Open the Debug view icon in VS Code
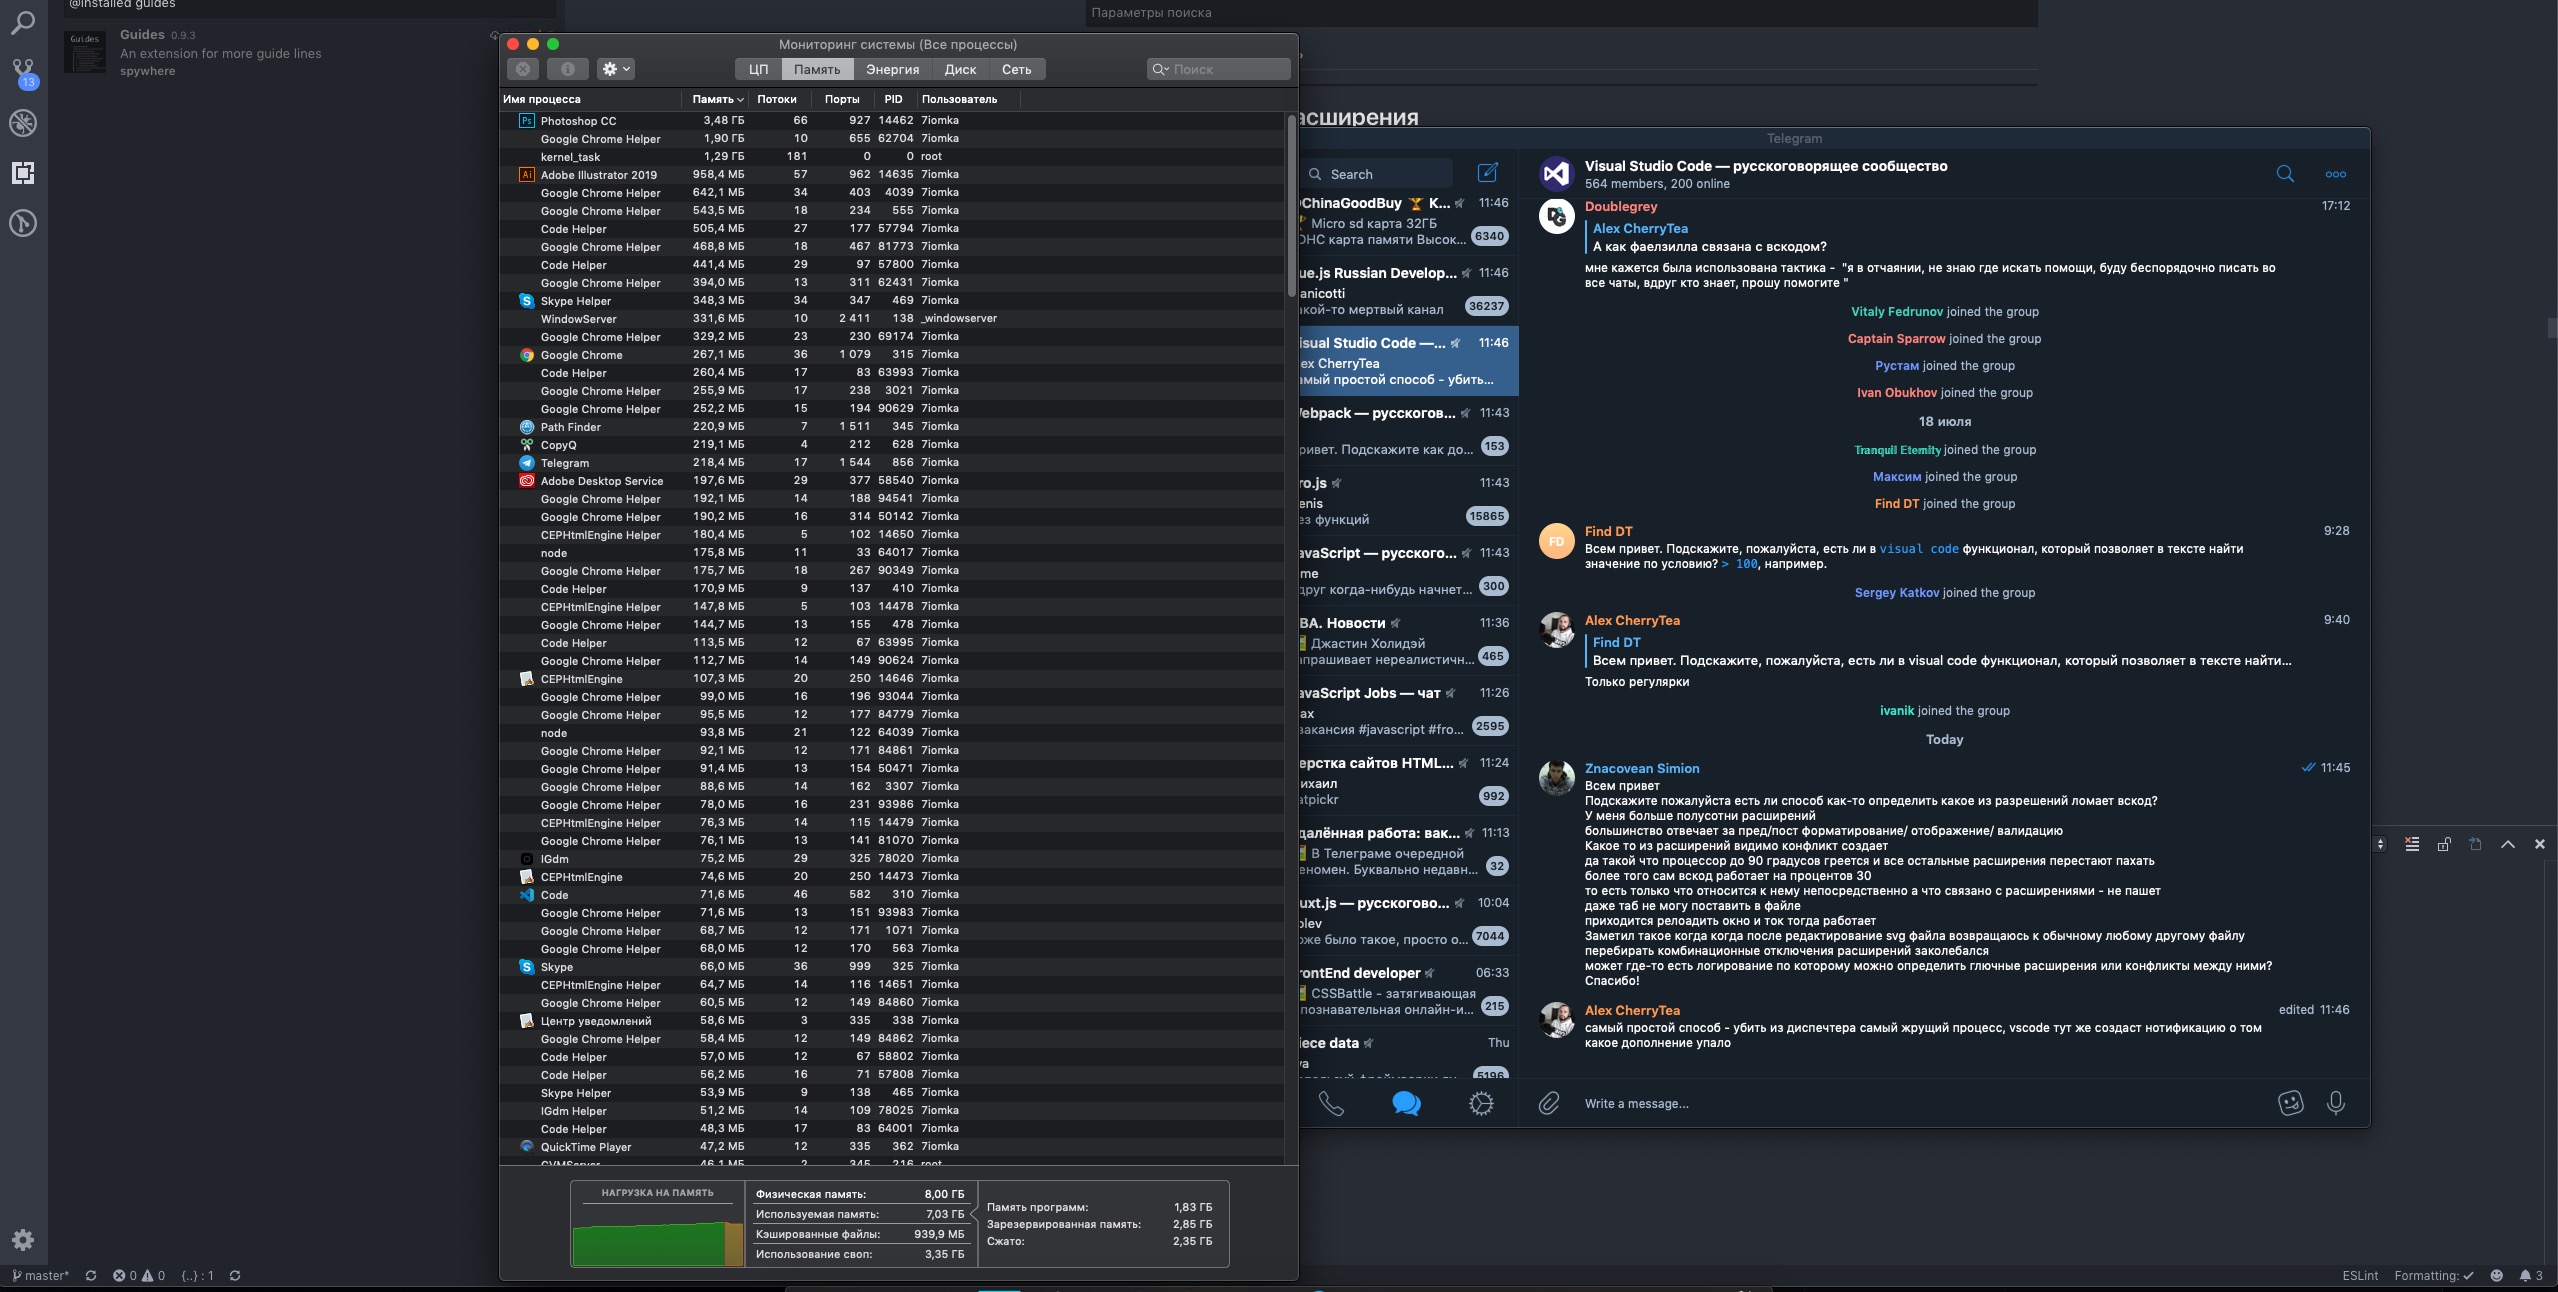Image resolution: width=2558 pixels, height=1292 pixels. pyautogui.click(x=23, y=123)
